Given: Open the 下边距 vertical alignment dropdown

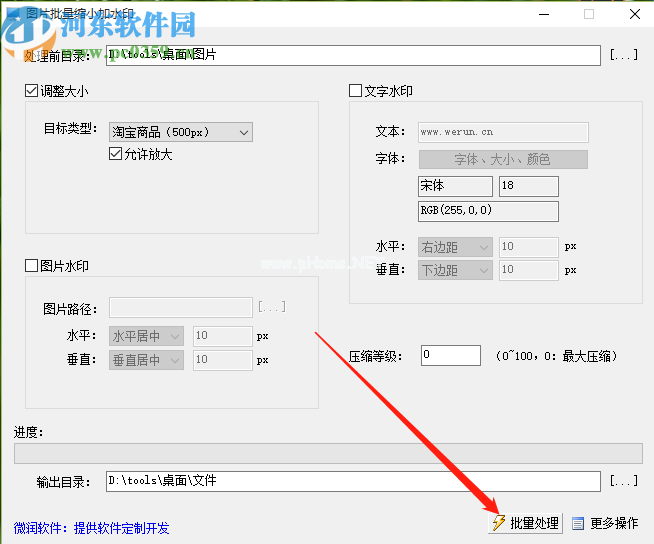Looking at the screenshot, I should (x=456, y=270).
